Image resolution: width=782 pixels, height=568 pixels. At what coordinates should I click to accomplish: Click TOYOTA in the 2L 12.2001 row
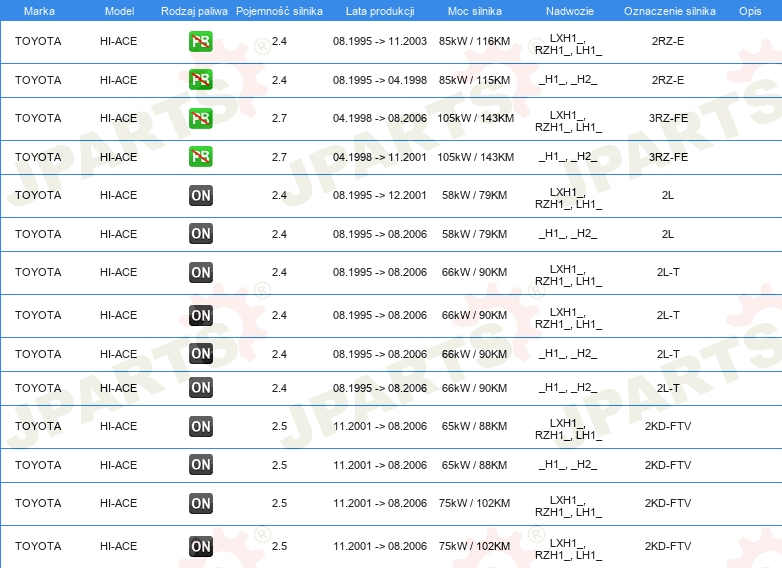(x=38, y=195)
